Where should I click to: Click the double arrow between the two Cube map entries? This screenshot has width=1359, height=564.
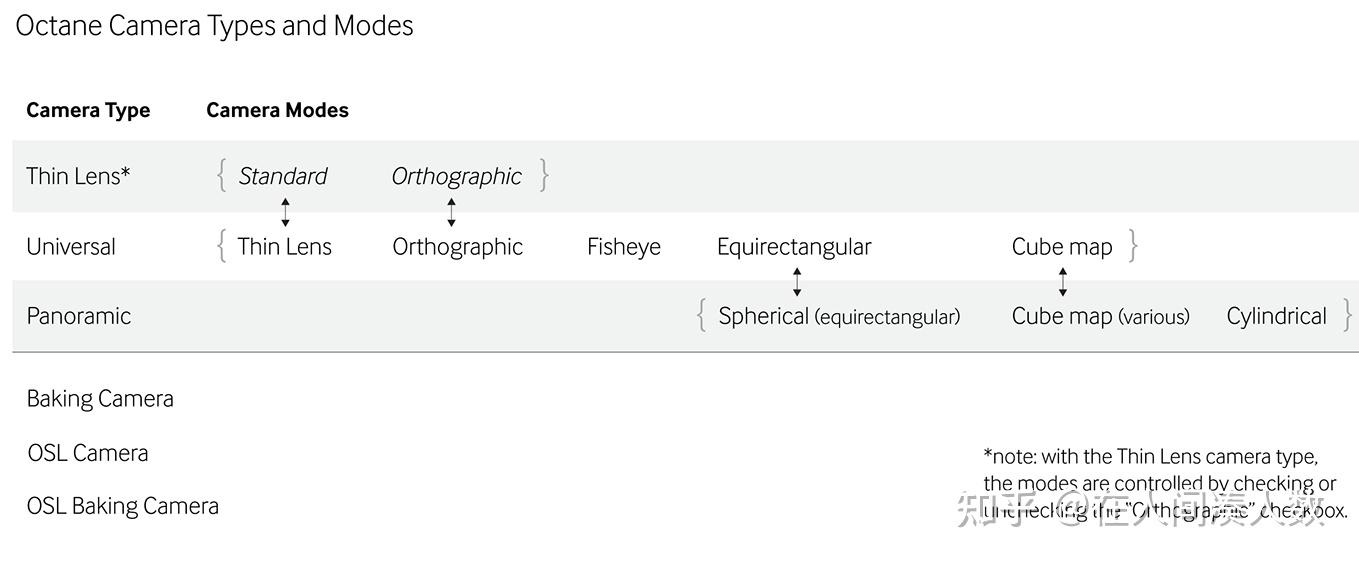pos(1062,282)
